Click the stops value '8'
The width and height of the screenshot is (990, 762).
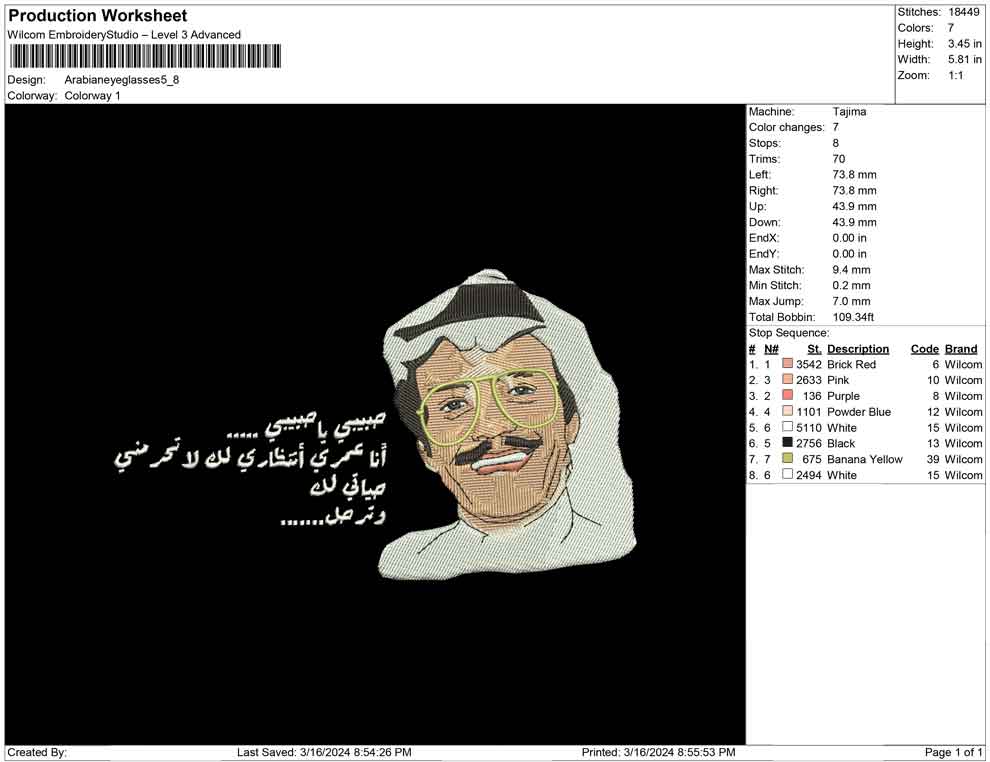click(x=835, y=143)
